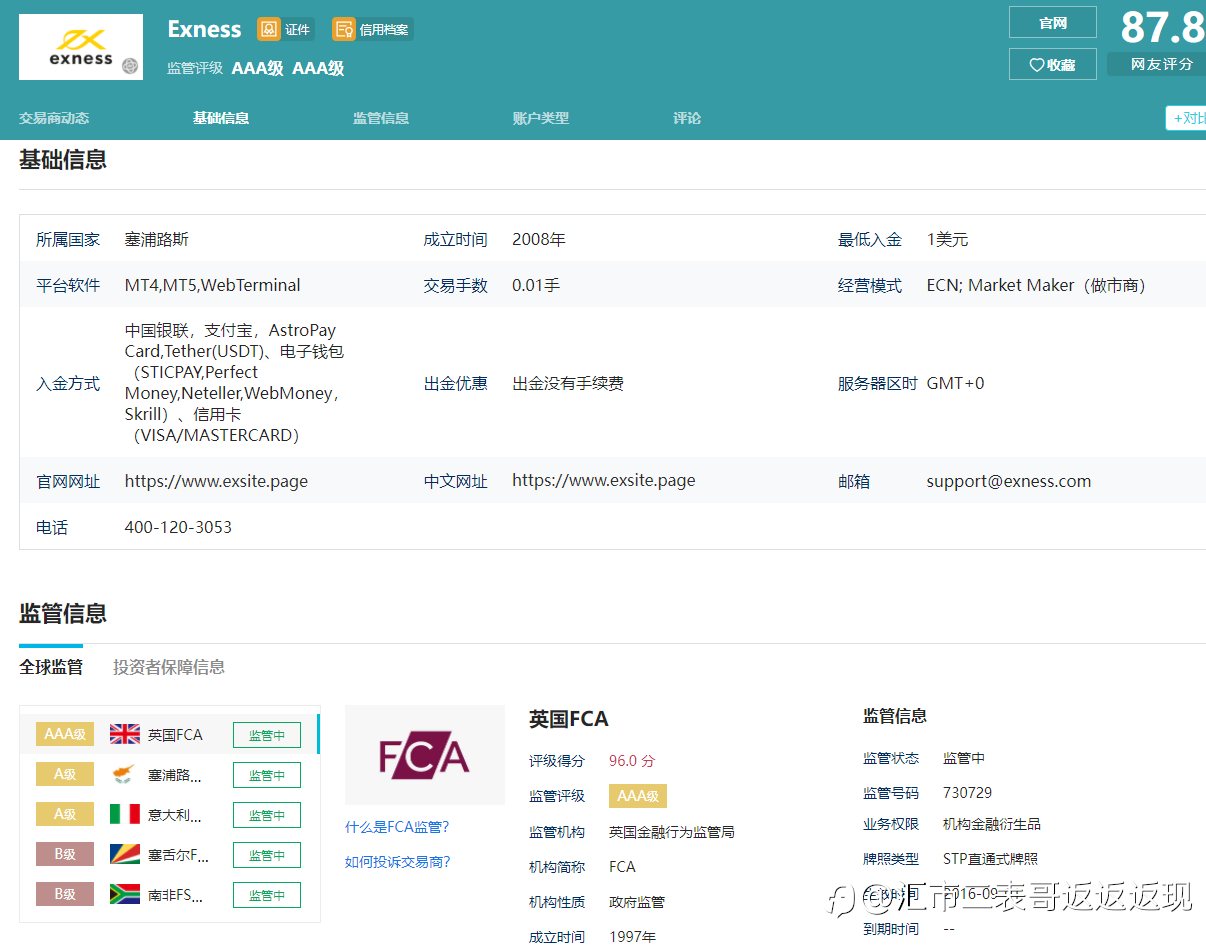The width and height of the screenshot is (1206, 952).
Task: Click the regulation number 730729
Action: pyautogui.click(x=967, y=793)
